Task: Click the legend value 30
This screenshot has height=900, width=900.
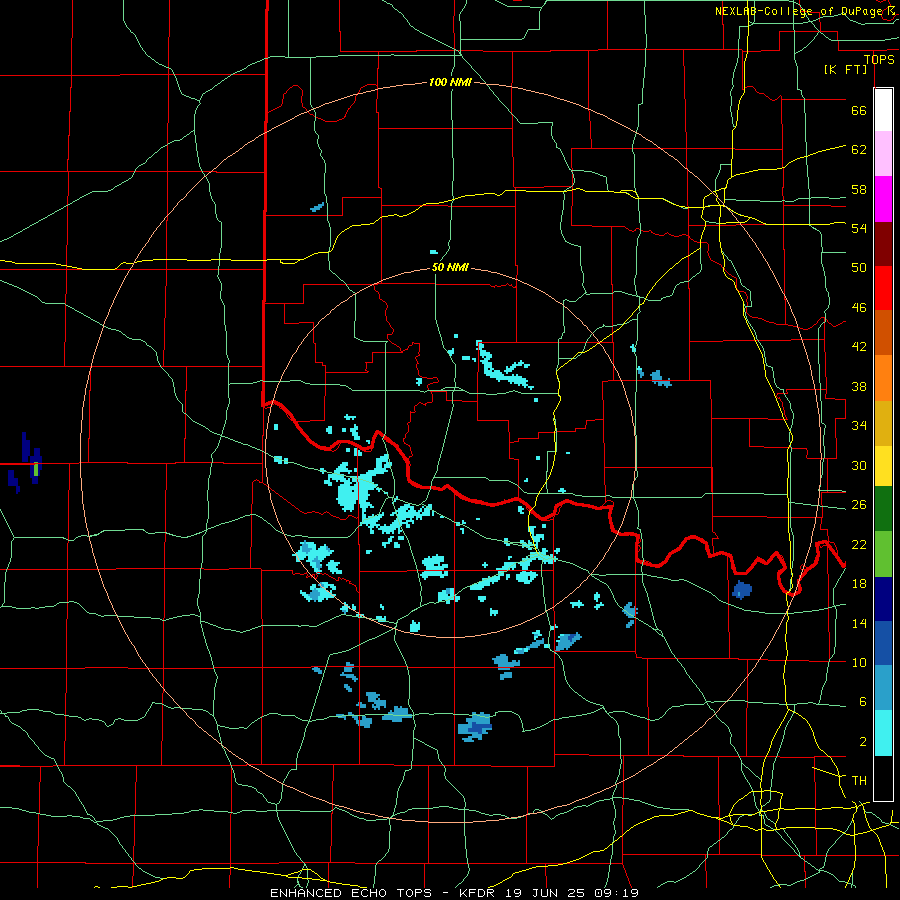Action: (x=859, y=465)
